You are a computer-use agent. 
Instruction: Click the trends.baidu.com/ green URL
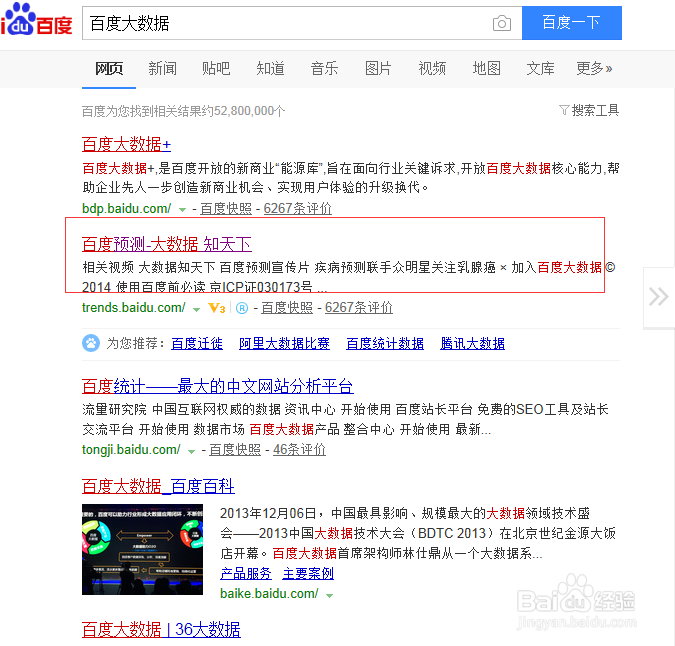click(x=133, y=308)
